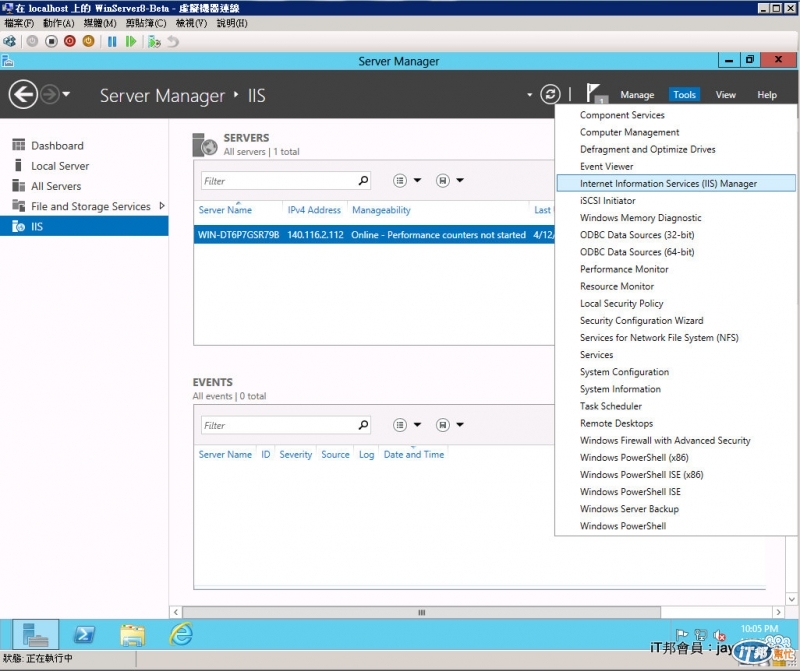Viewport: 800px width, 671px height.
Task: Click the Action Center flag in tray
Action: click(x=682, y=635)
